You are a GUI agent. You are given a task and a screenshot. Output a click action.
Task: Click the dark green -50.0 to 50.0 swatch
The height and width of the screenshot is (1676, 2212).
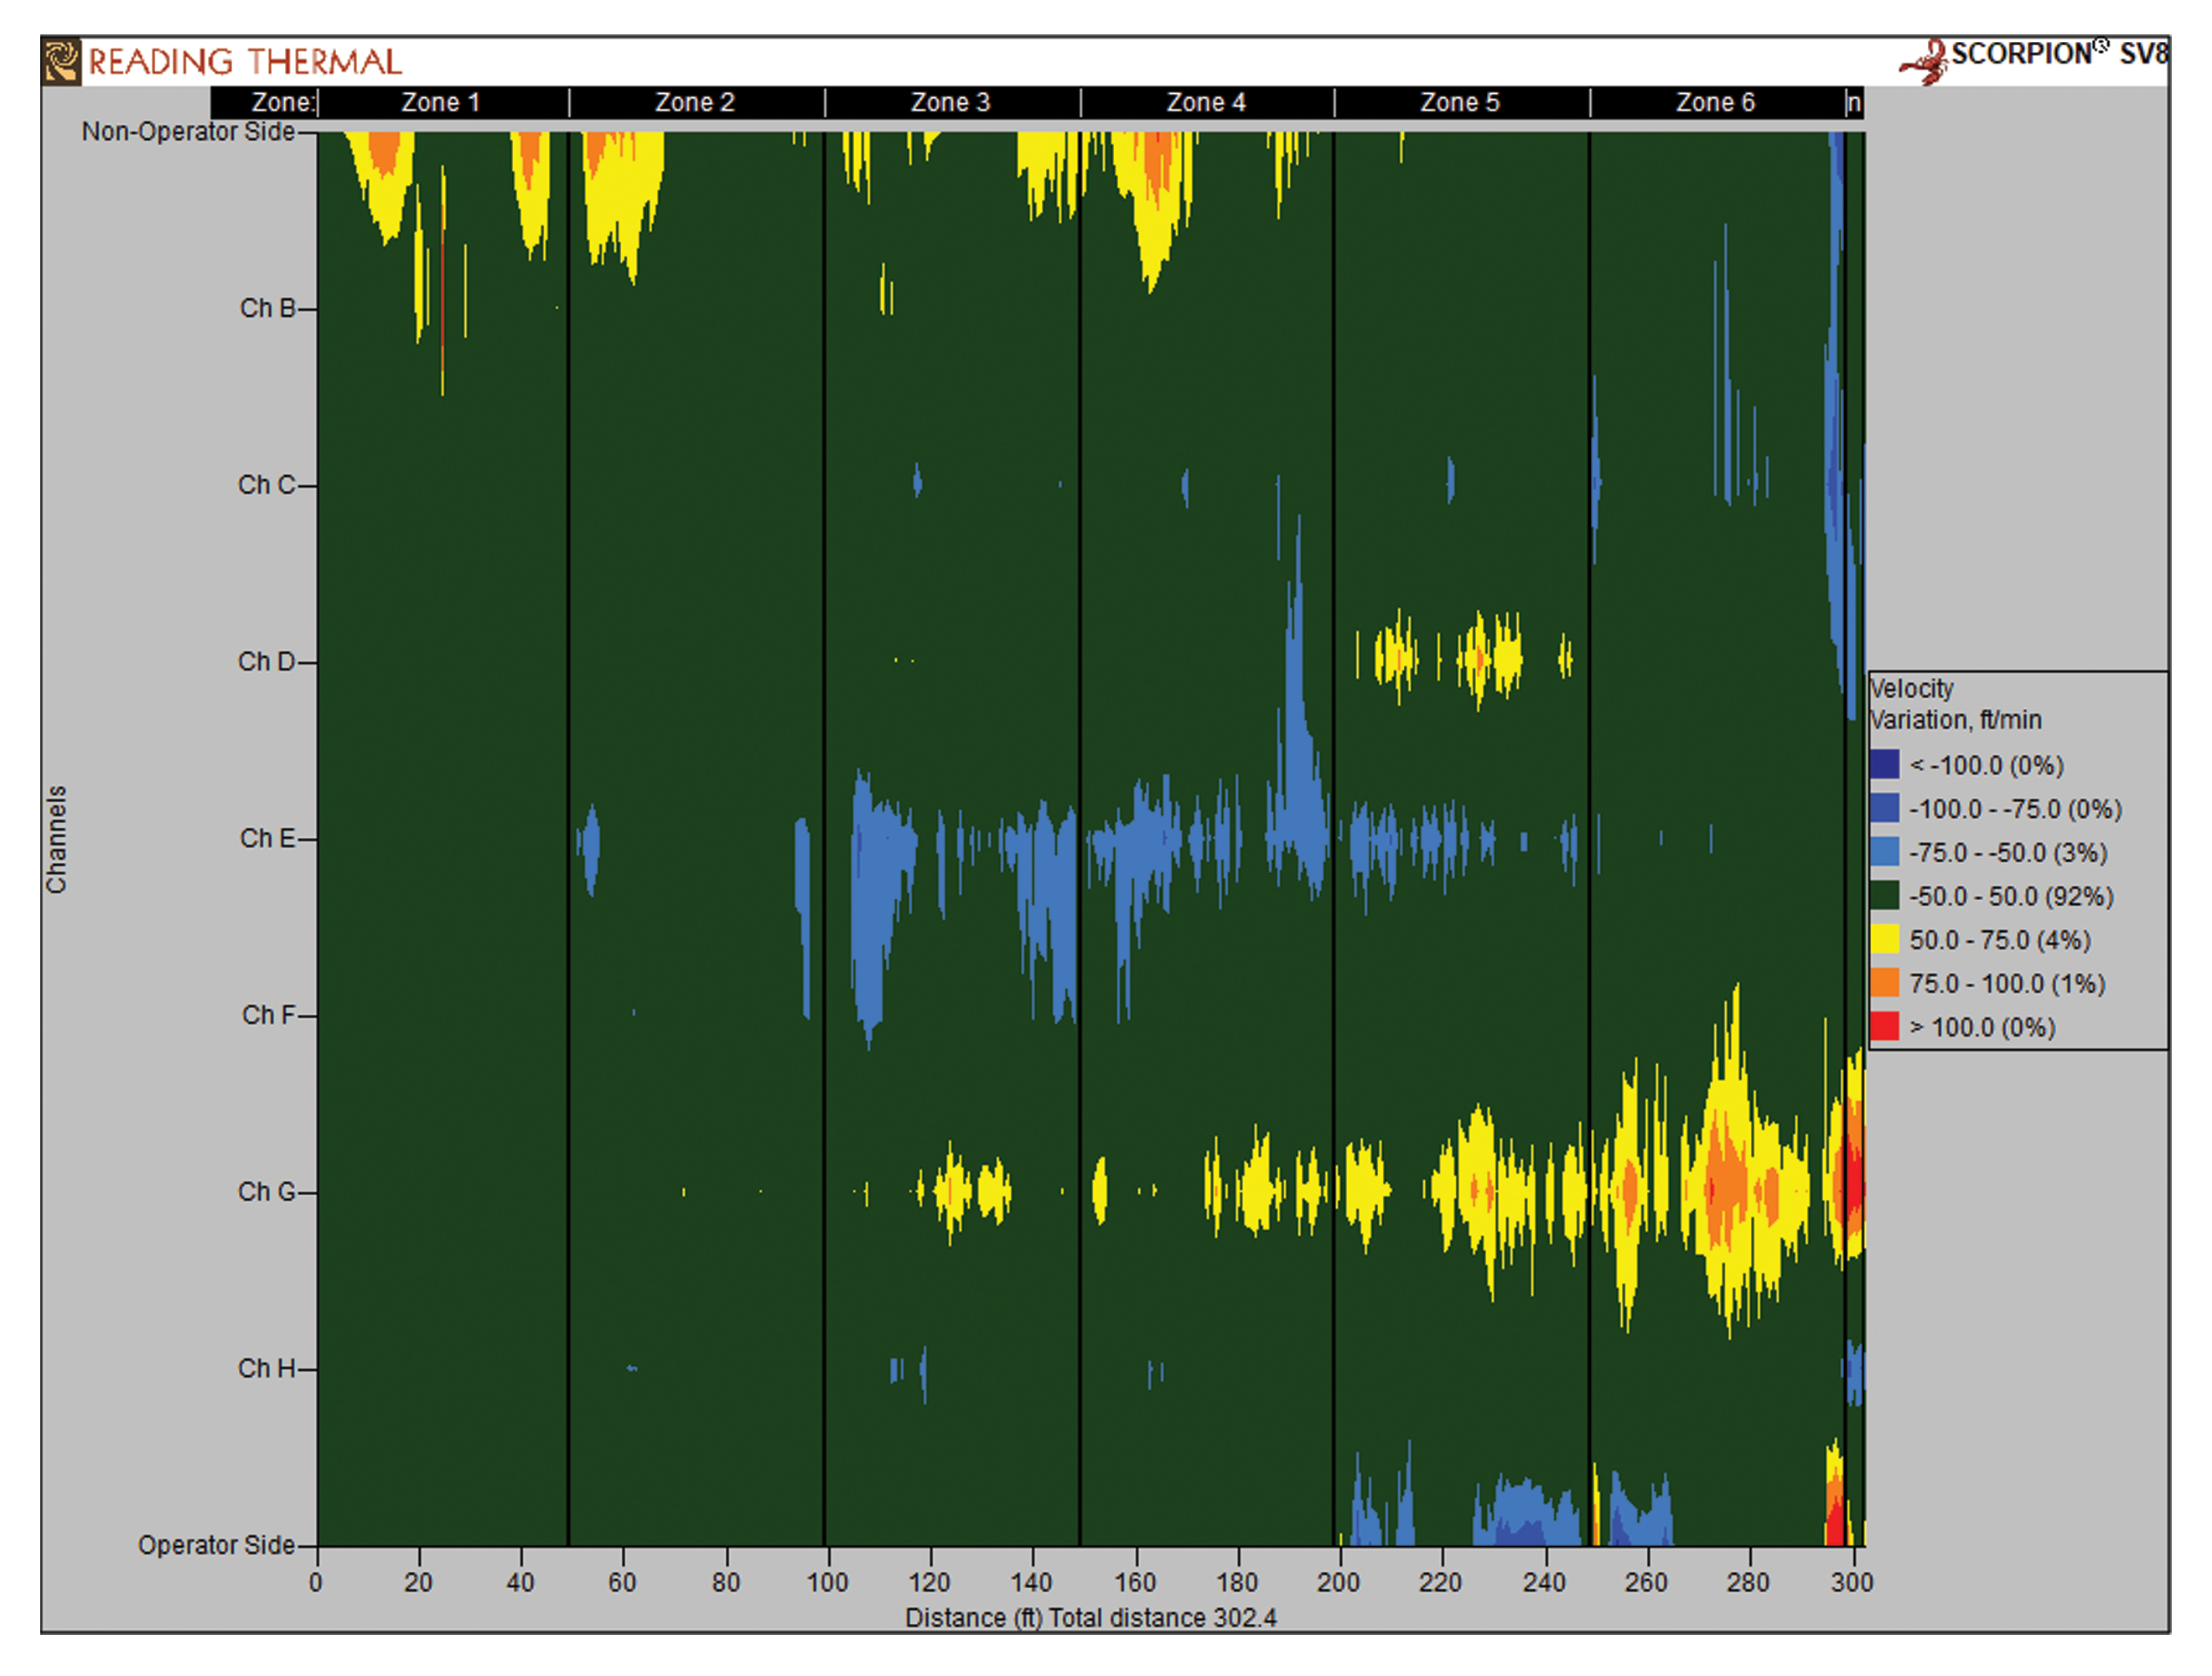[1884, 896]
